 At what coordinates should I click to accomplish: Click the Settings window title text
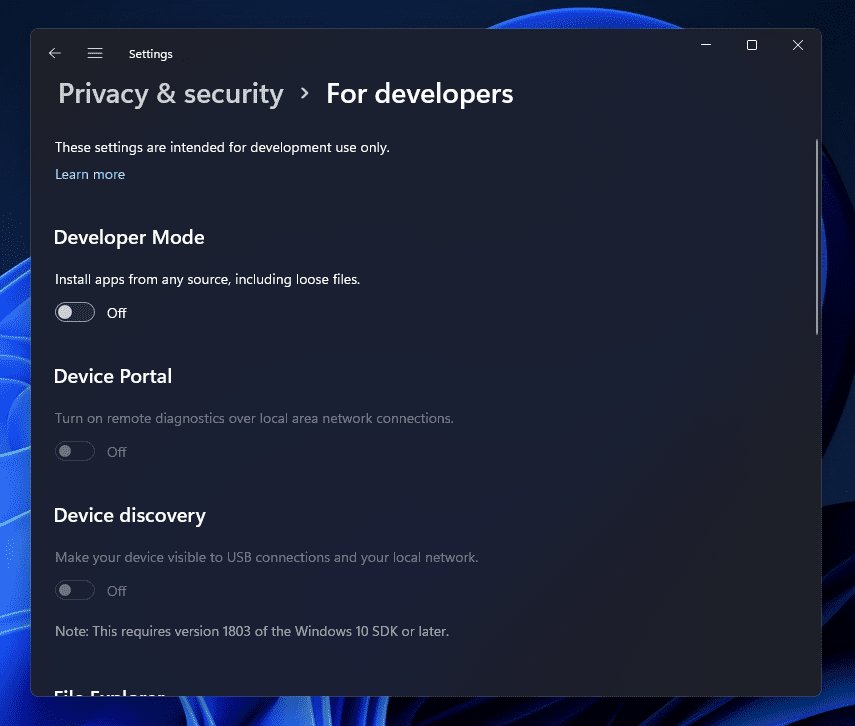coord(151,54)
